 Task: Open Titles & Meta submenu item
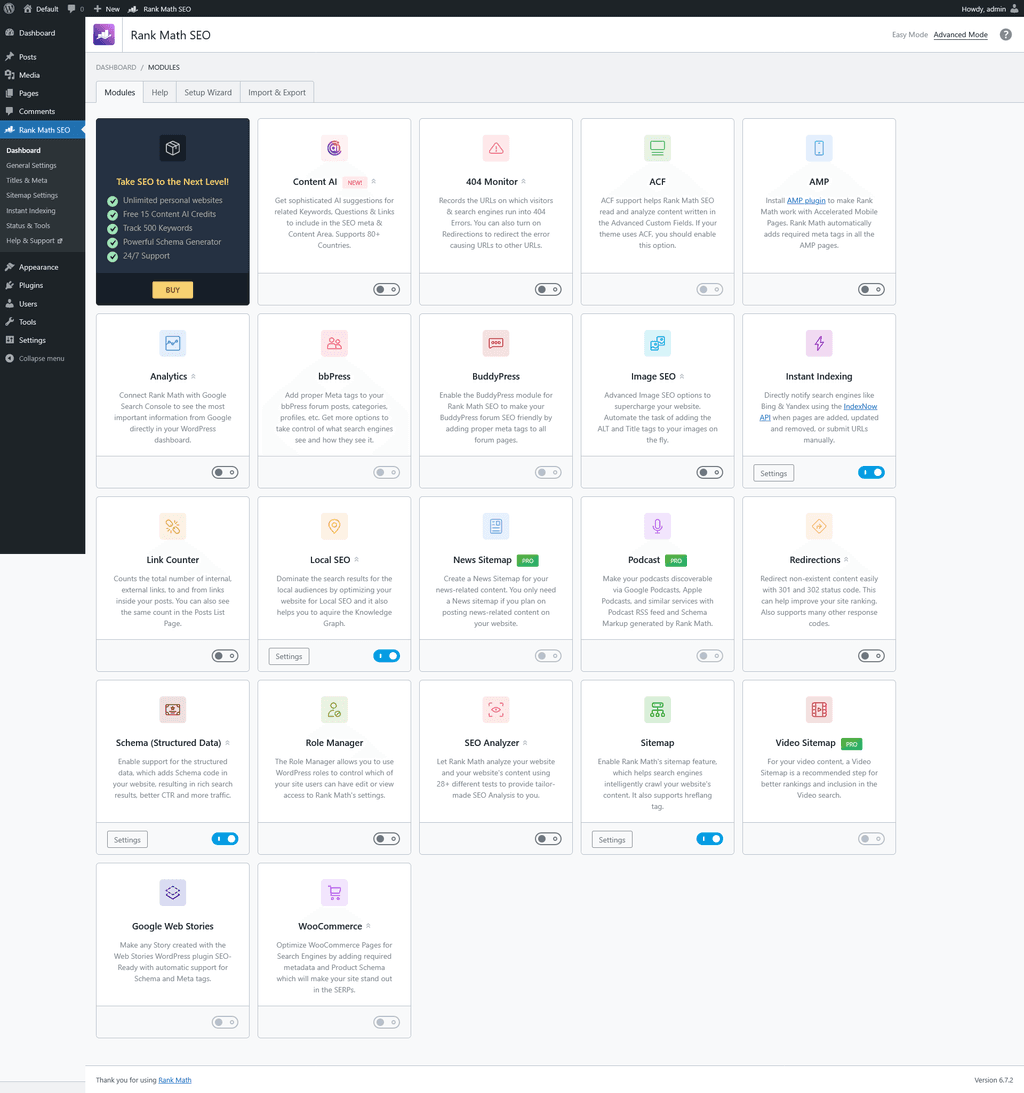tap(26, 181)
